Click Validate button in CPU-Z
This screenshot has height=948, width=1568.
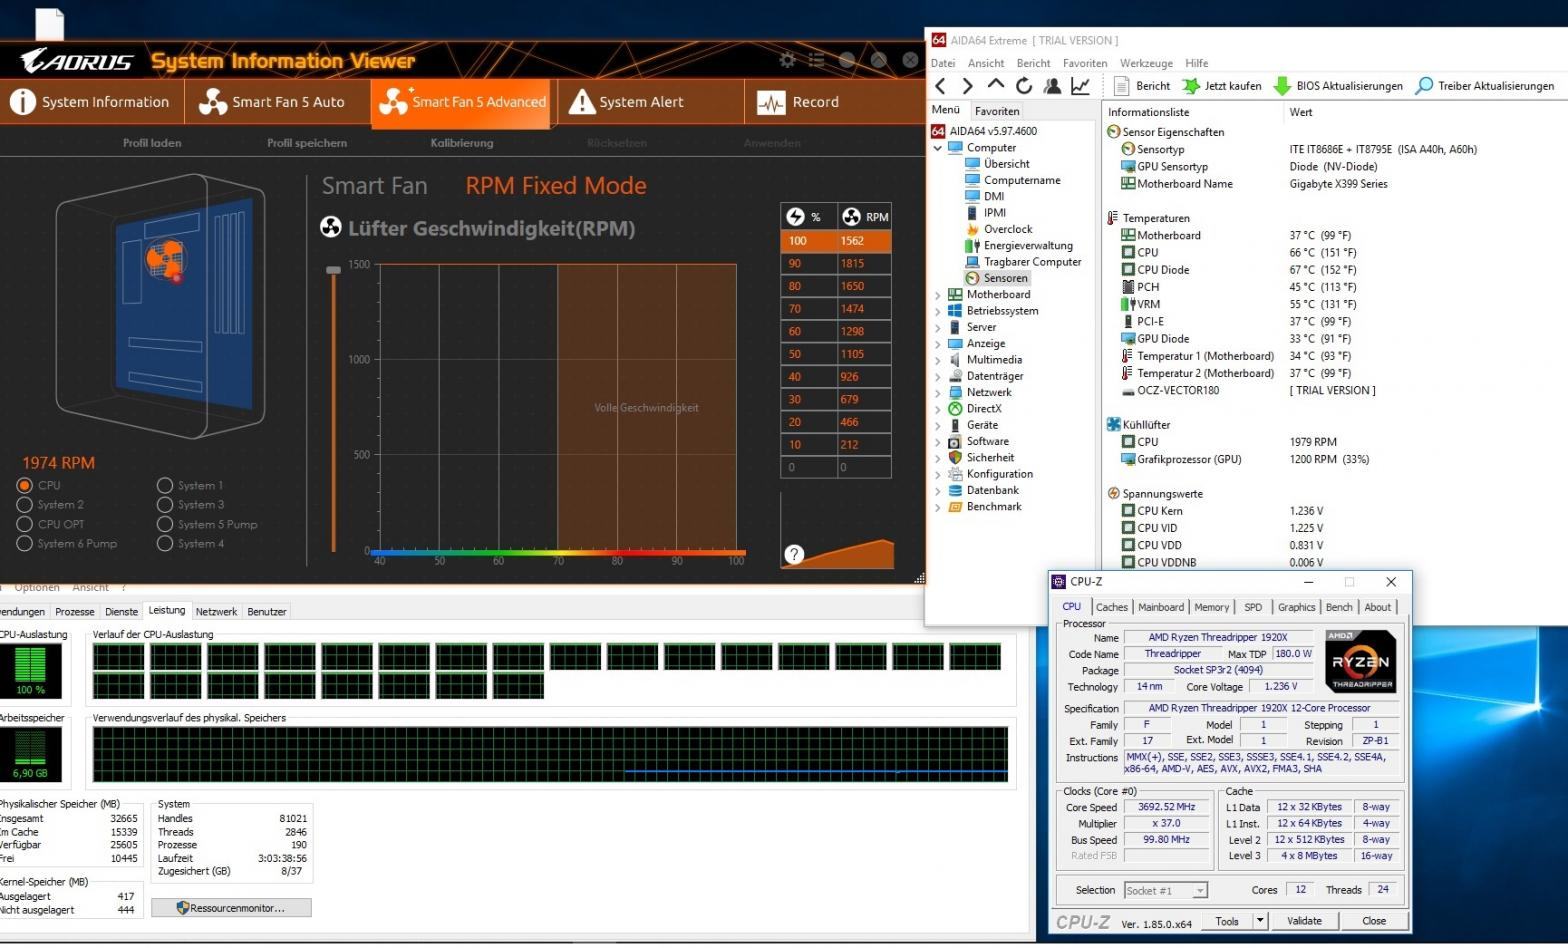[x=1304, y=921]
